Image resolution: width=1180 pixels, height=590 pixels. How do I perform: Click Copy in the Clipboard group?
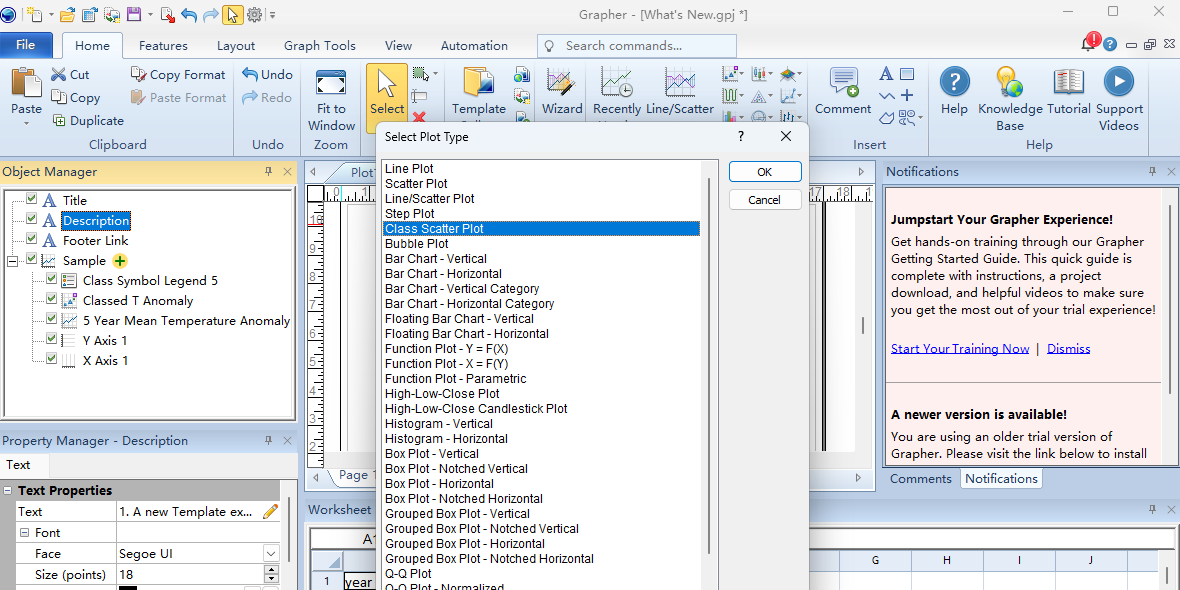coord(75,97)
